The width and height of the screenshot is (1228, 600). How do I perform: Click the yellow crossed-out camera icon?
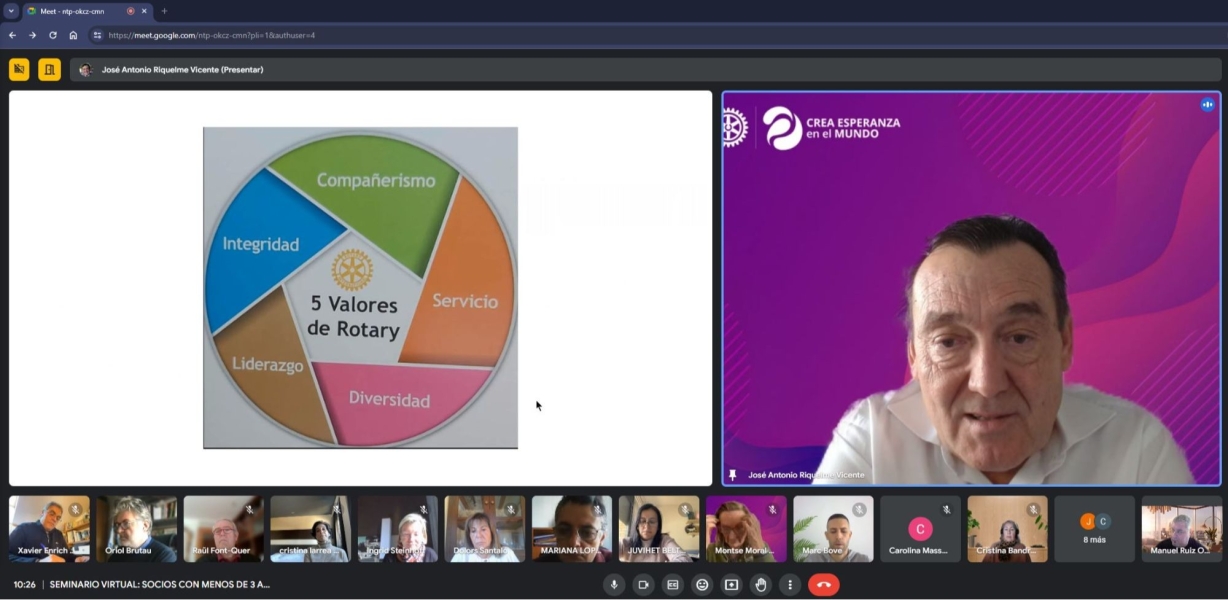click(x=19, y=69)
